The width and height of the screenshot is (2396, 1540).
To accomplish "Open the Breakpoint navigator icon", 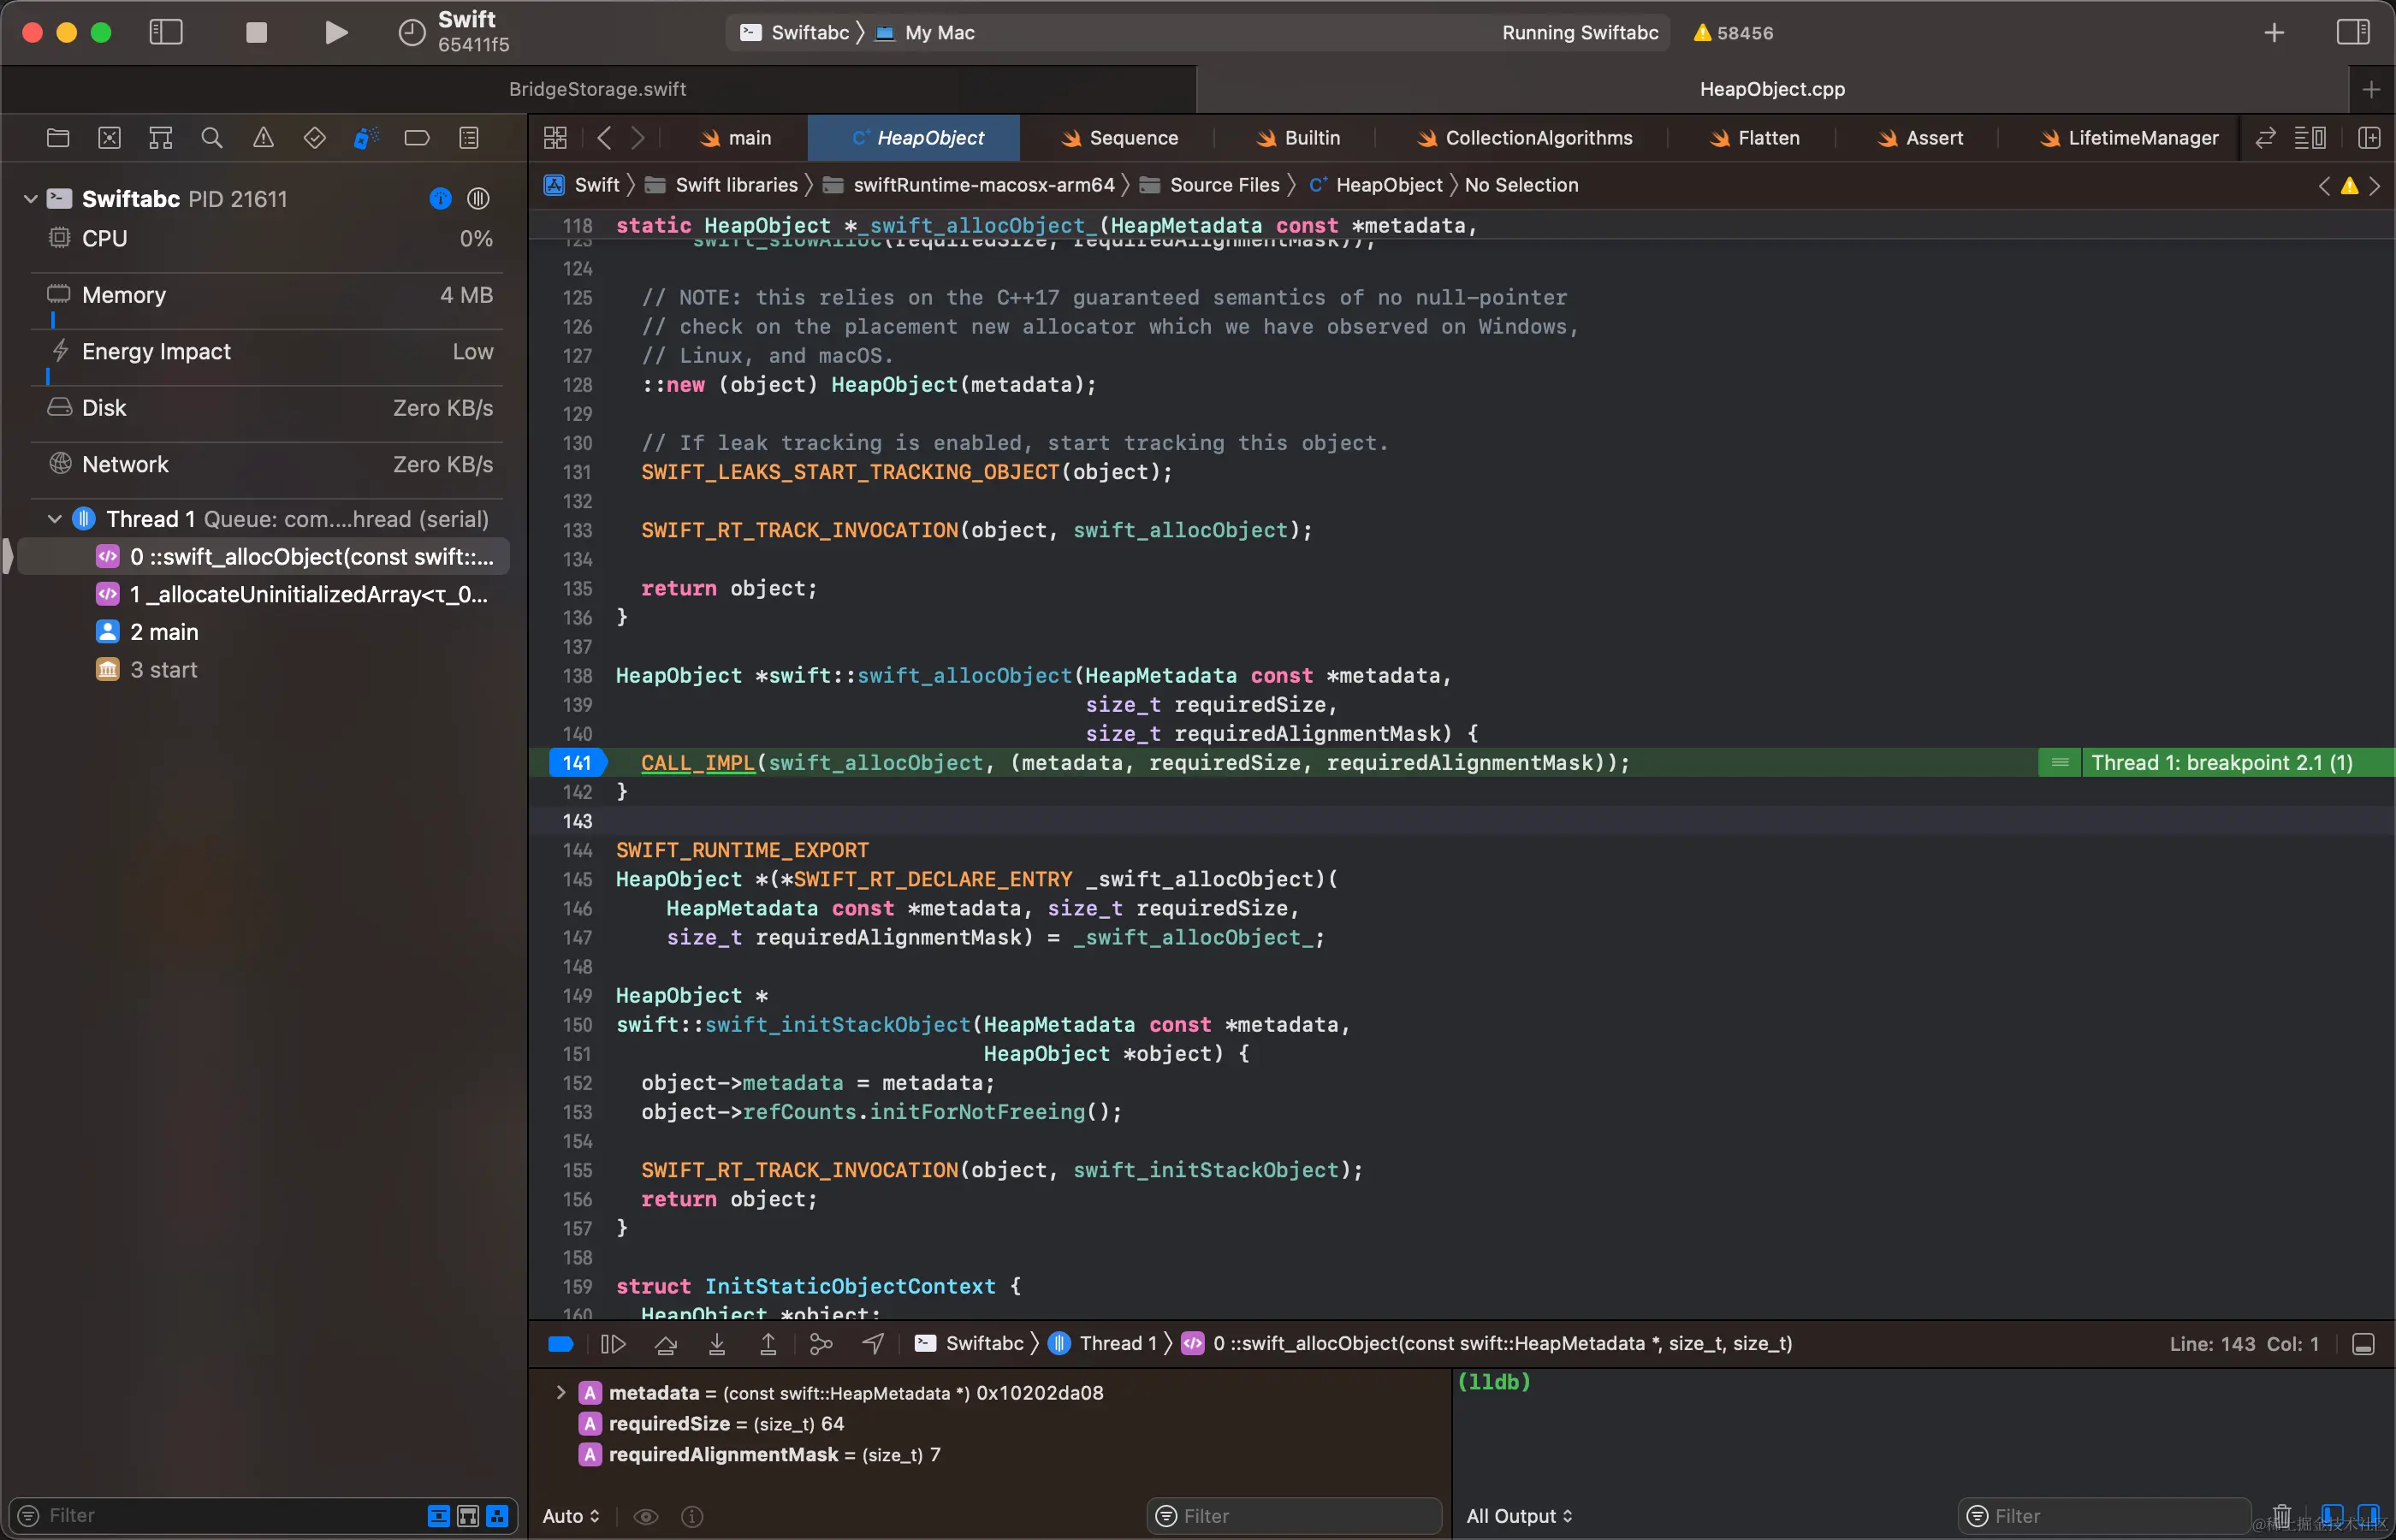I will click(x=417, y=138).
